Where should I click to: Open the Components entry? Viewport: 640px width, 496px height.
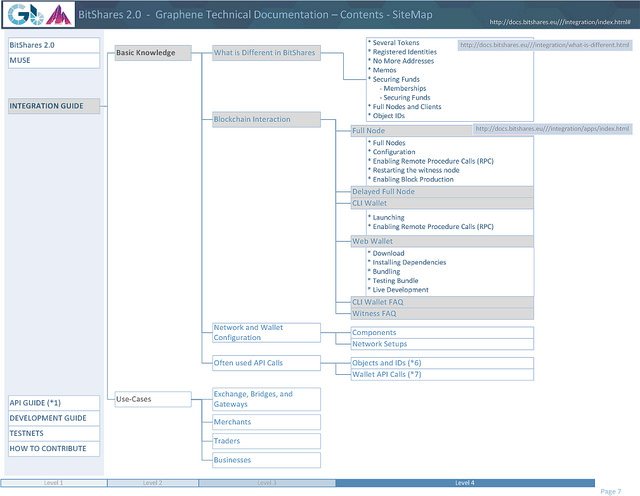click(442, 333)
